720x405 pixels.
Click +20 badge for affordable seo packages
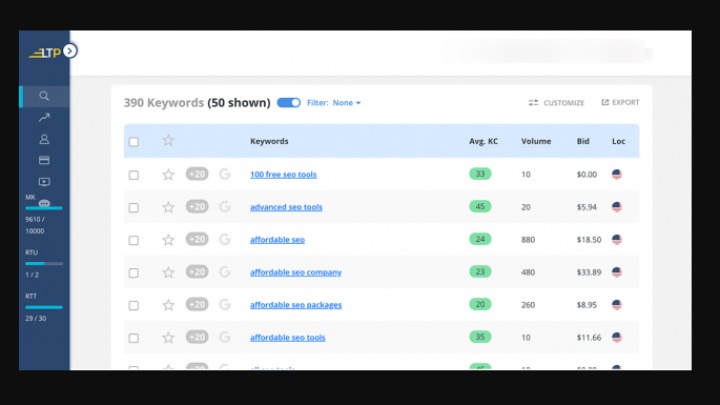(x=197, y=304)
